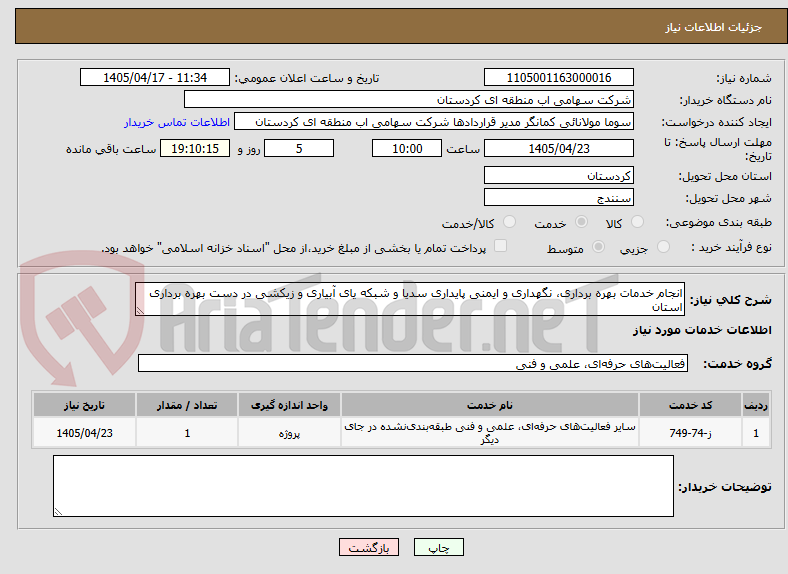This screenshot has width=788, height=574.
Task: Click the شماره نیاز number field
Action: point(558,77)
